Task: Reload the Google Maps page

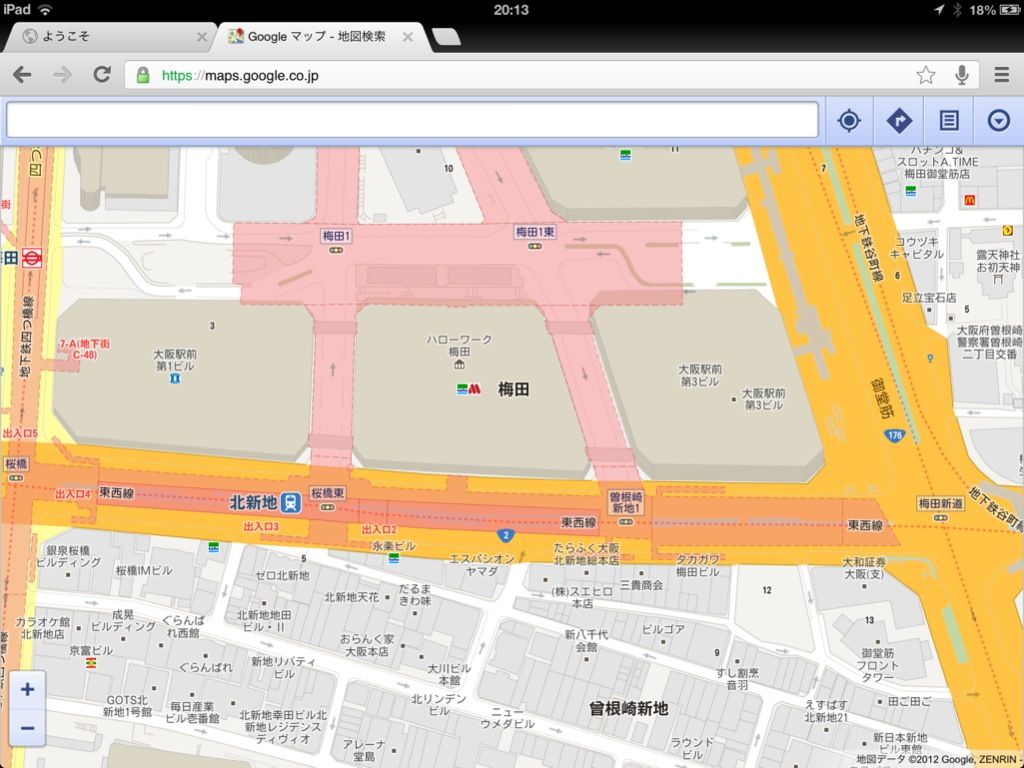Action: point(102,74)
